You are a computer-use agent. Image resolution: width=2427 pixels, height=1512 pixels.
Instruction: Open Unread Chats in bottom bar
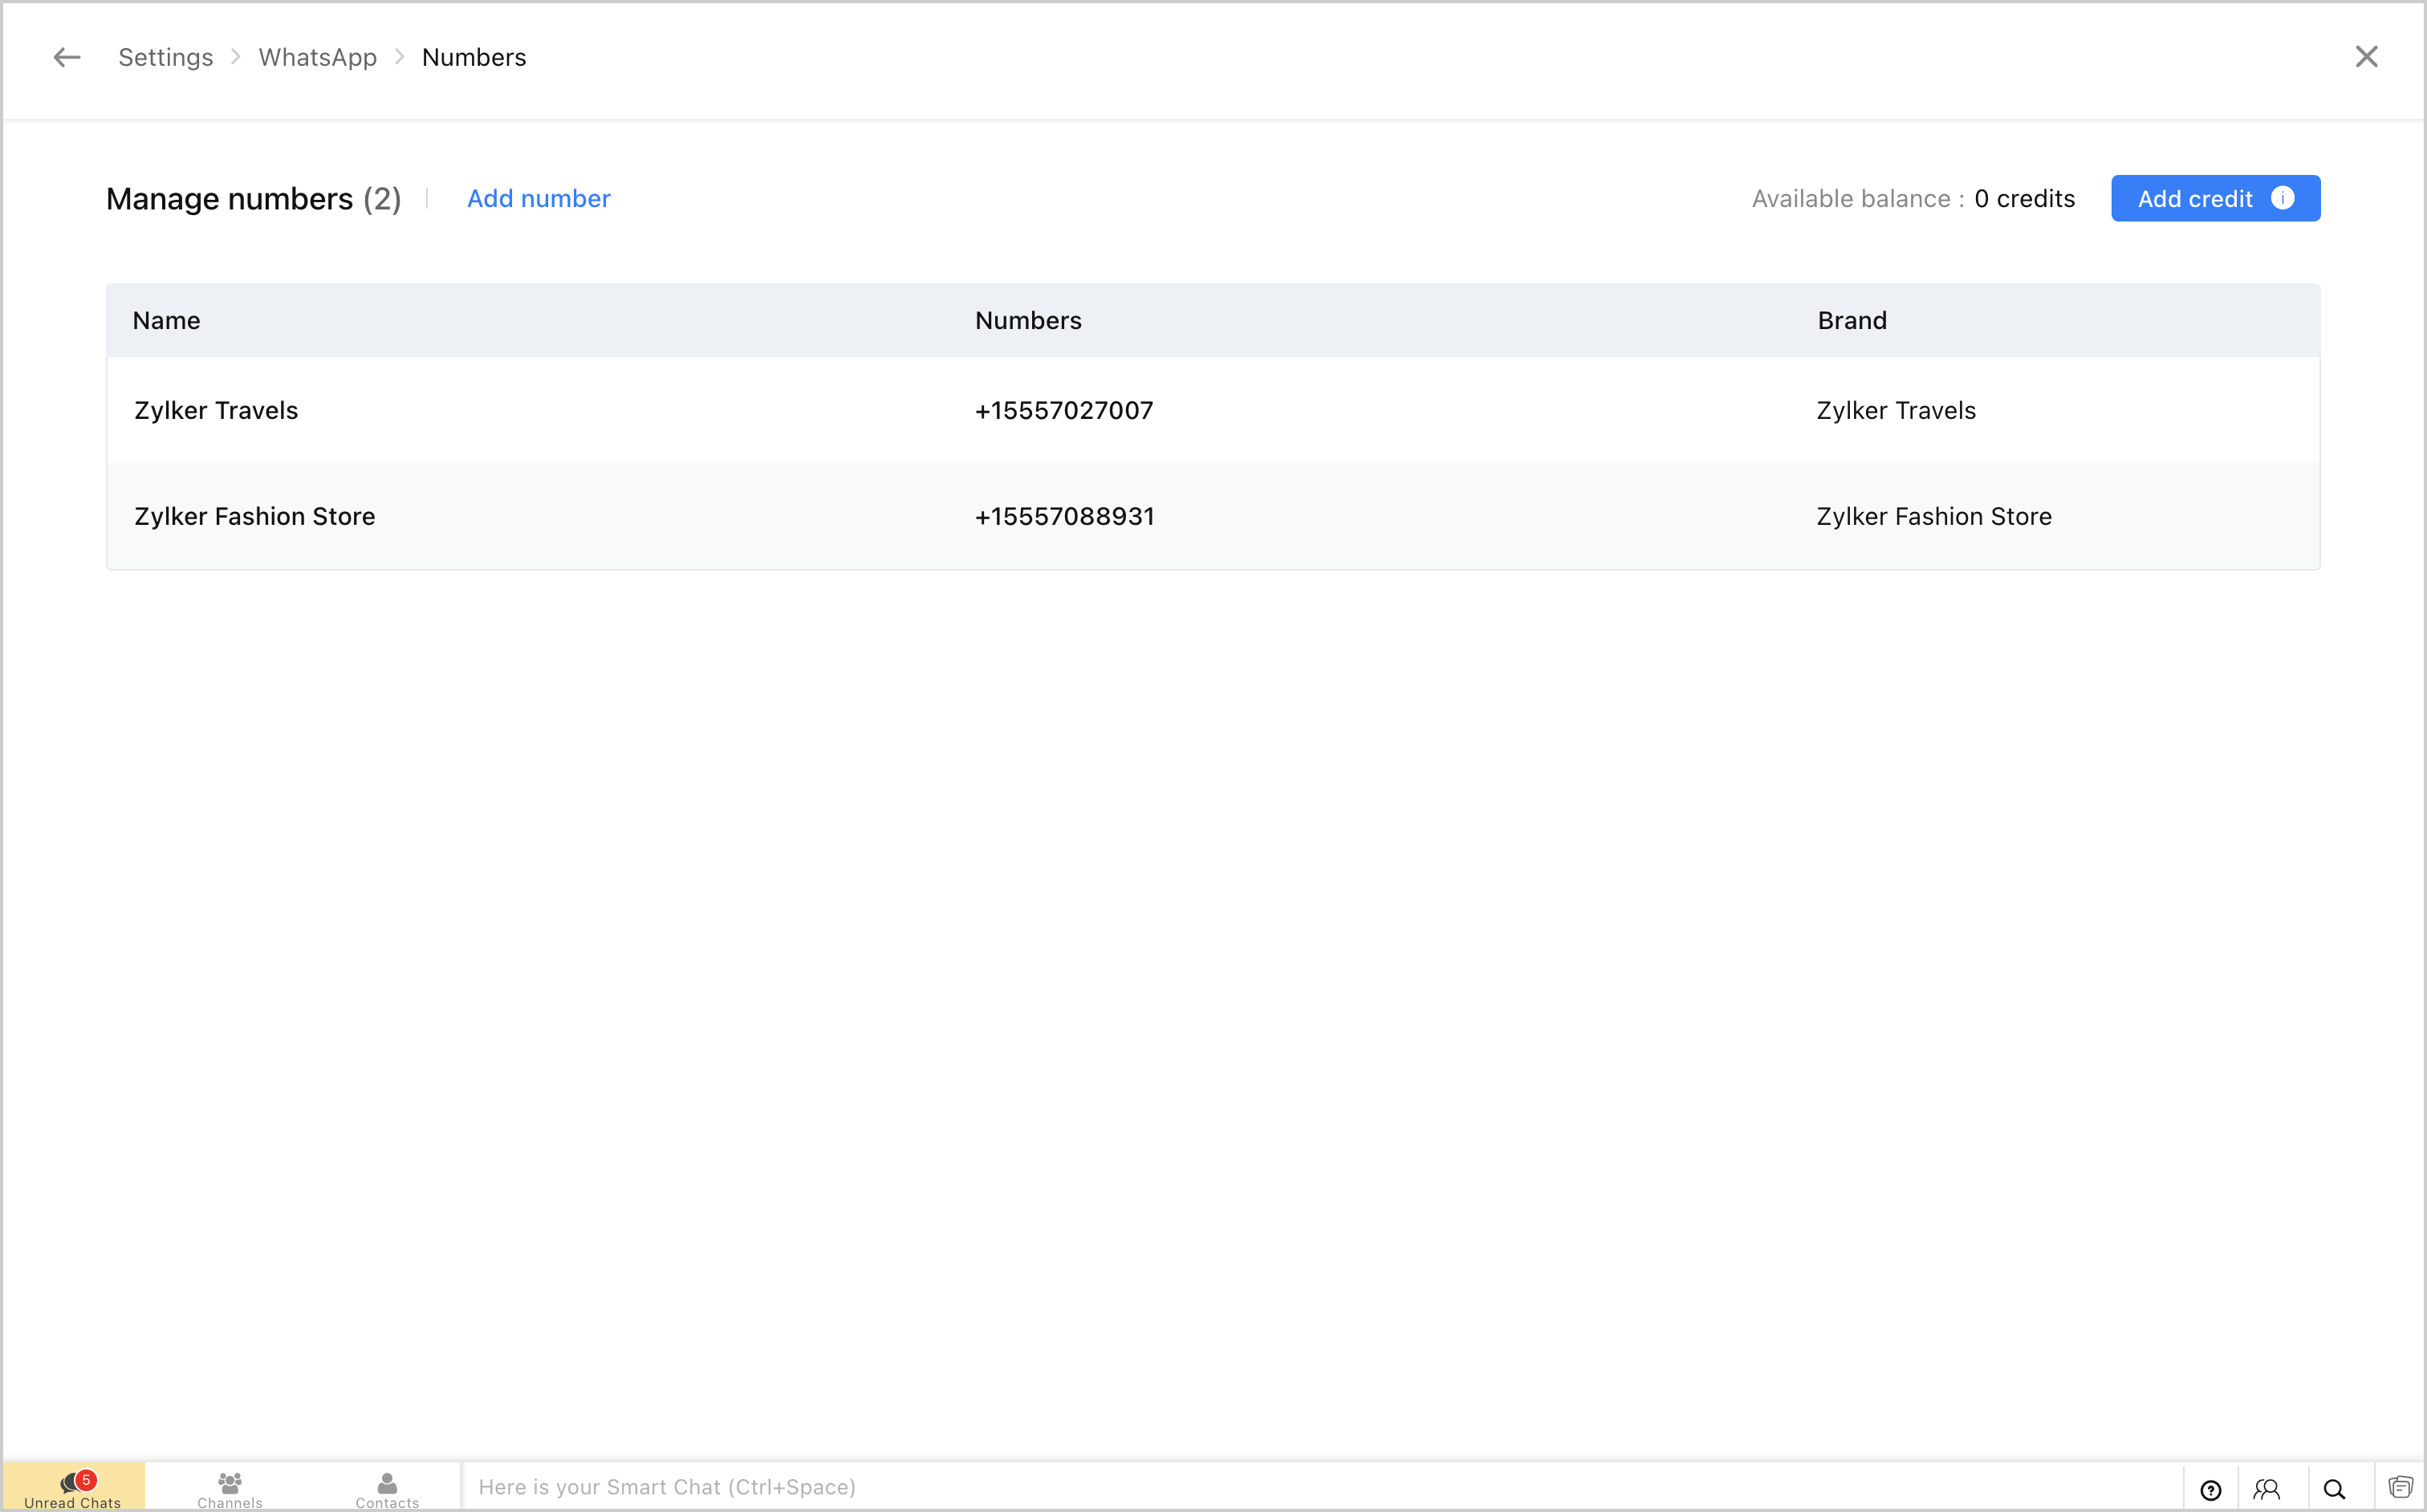pyautogui.click(x=73, y=1488)
